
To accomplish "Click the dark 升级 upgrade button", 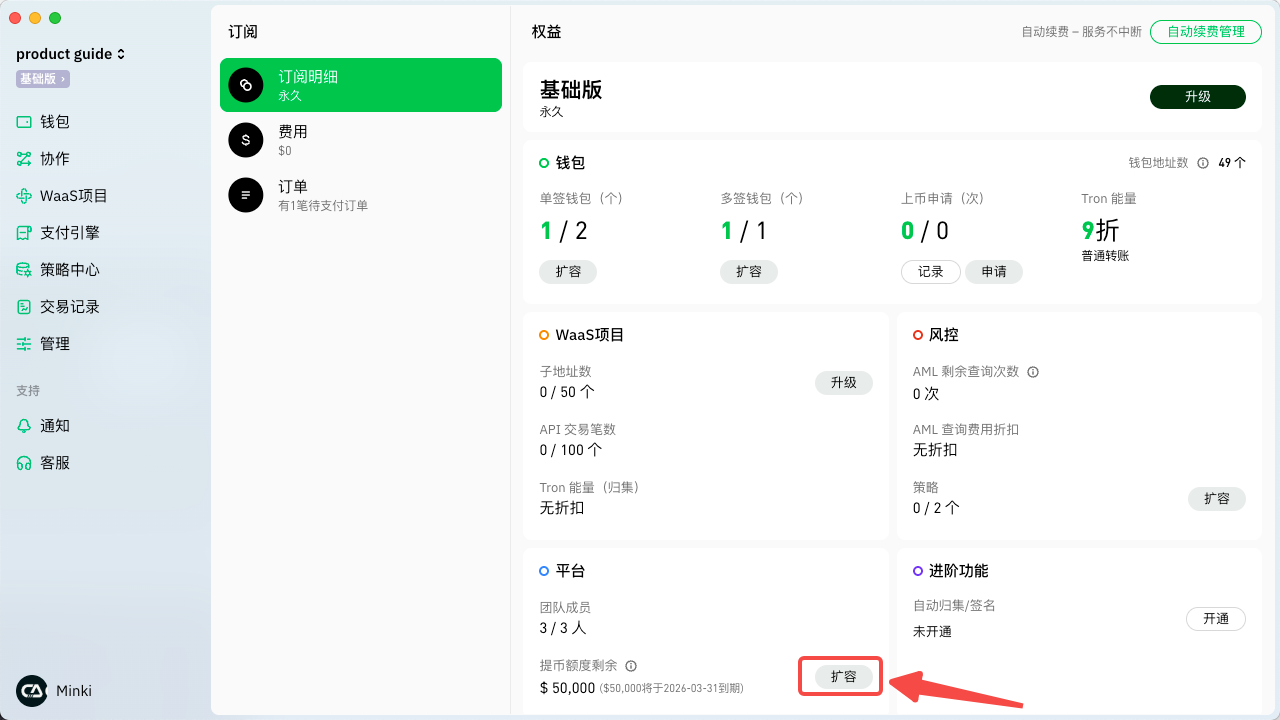I will [x=1197, y=97].
